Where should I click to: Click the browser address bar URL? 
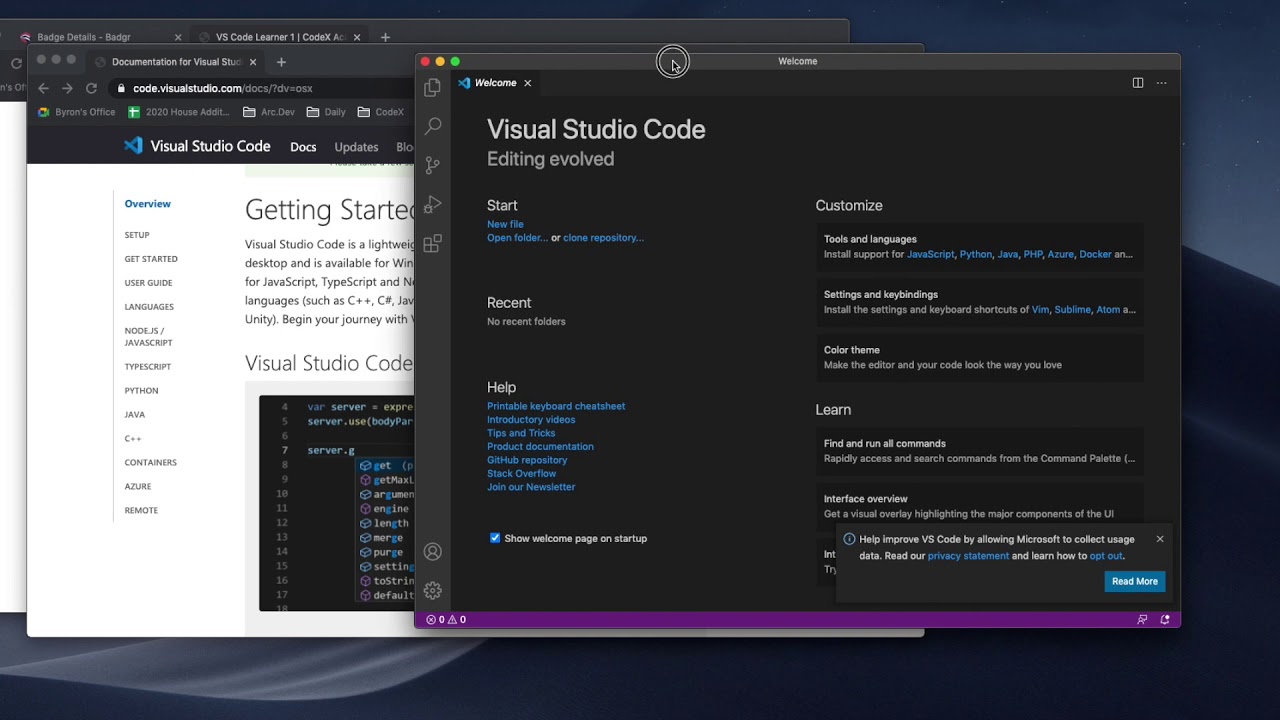(x=222, y=88)
